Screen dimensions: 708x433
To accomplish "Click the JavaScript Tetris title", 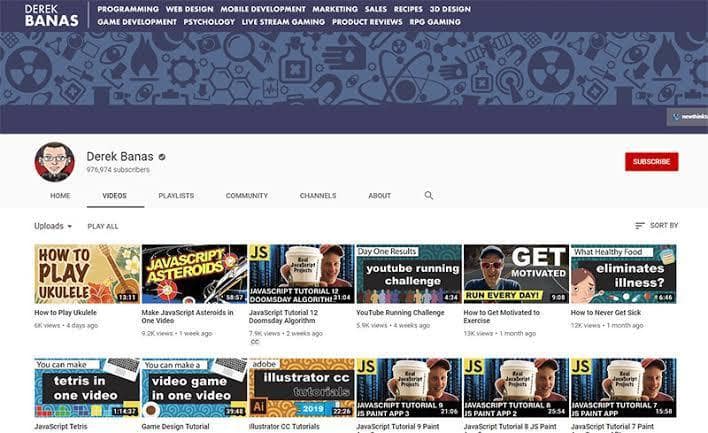I will pyautogui.click(x=61, y=426).
